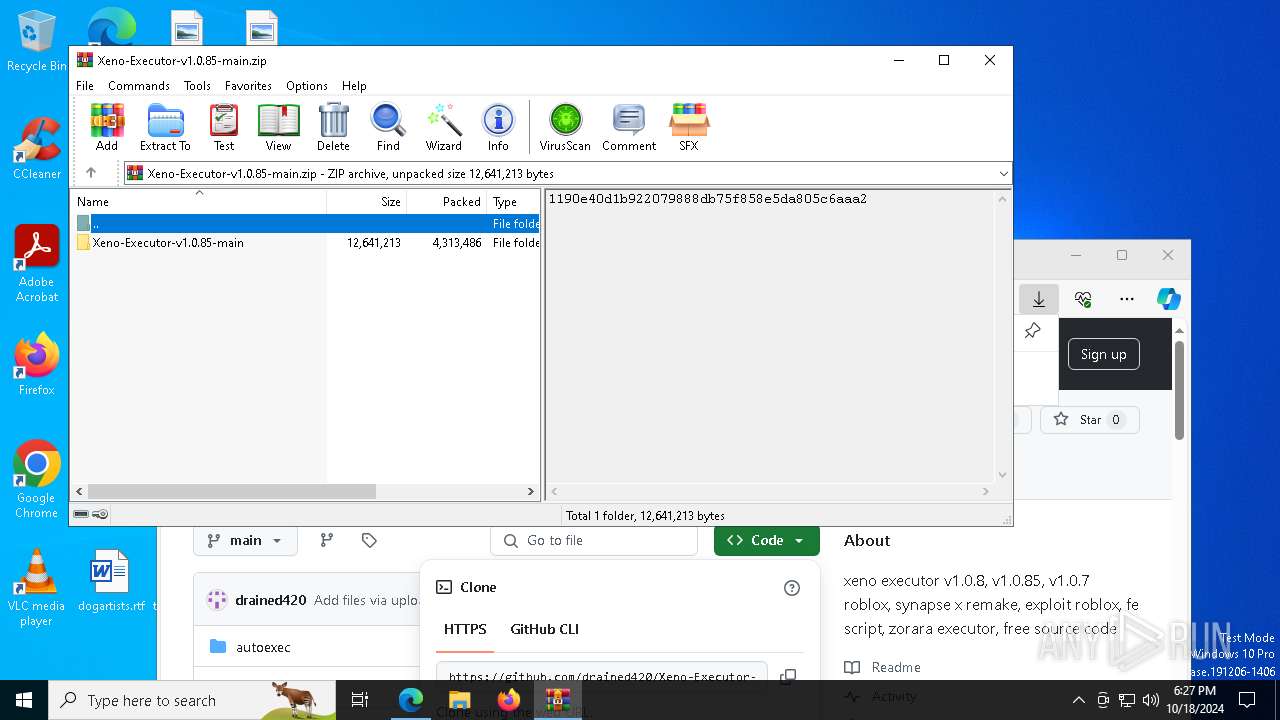Open the View toolbar icon
Image resolution: width=1280 pixels, height=720 pixels.
point(278,127)
